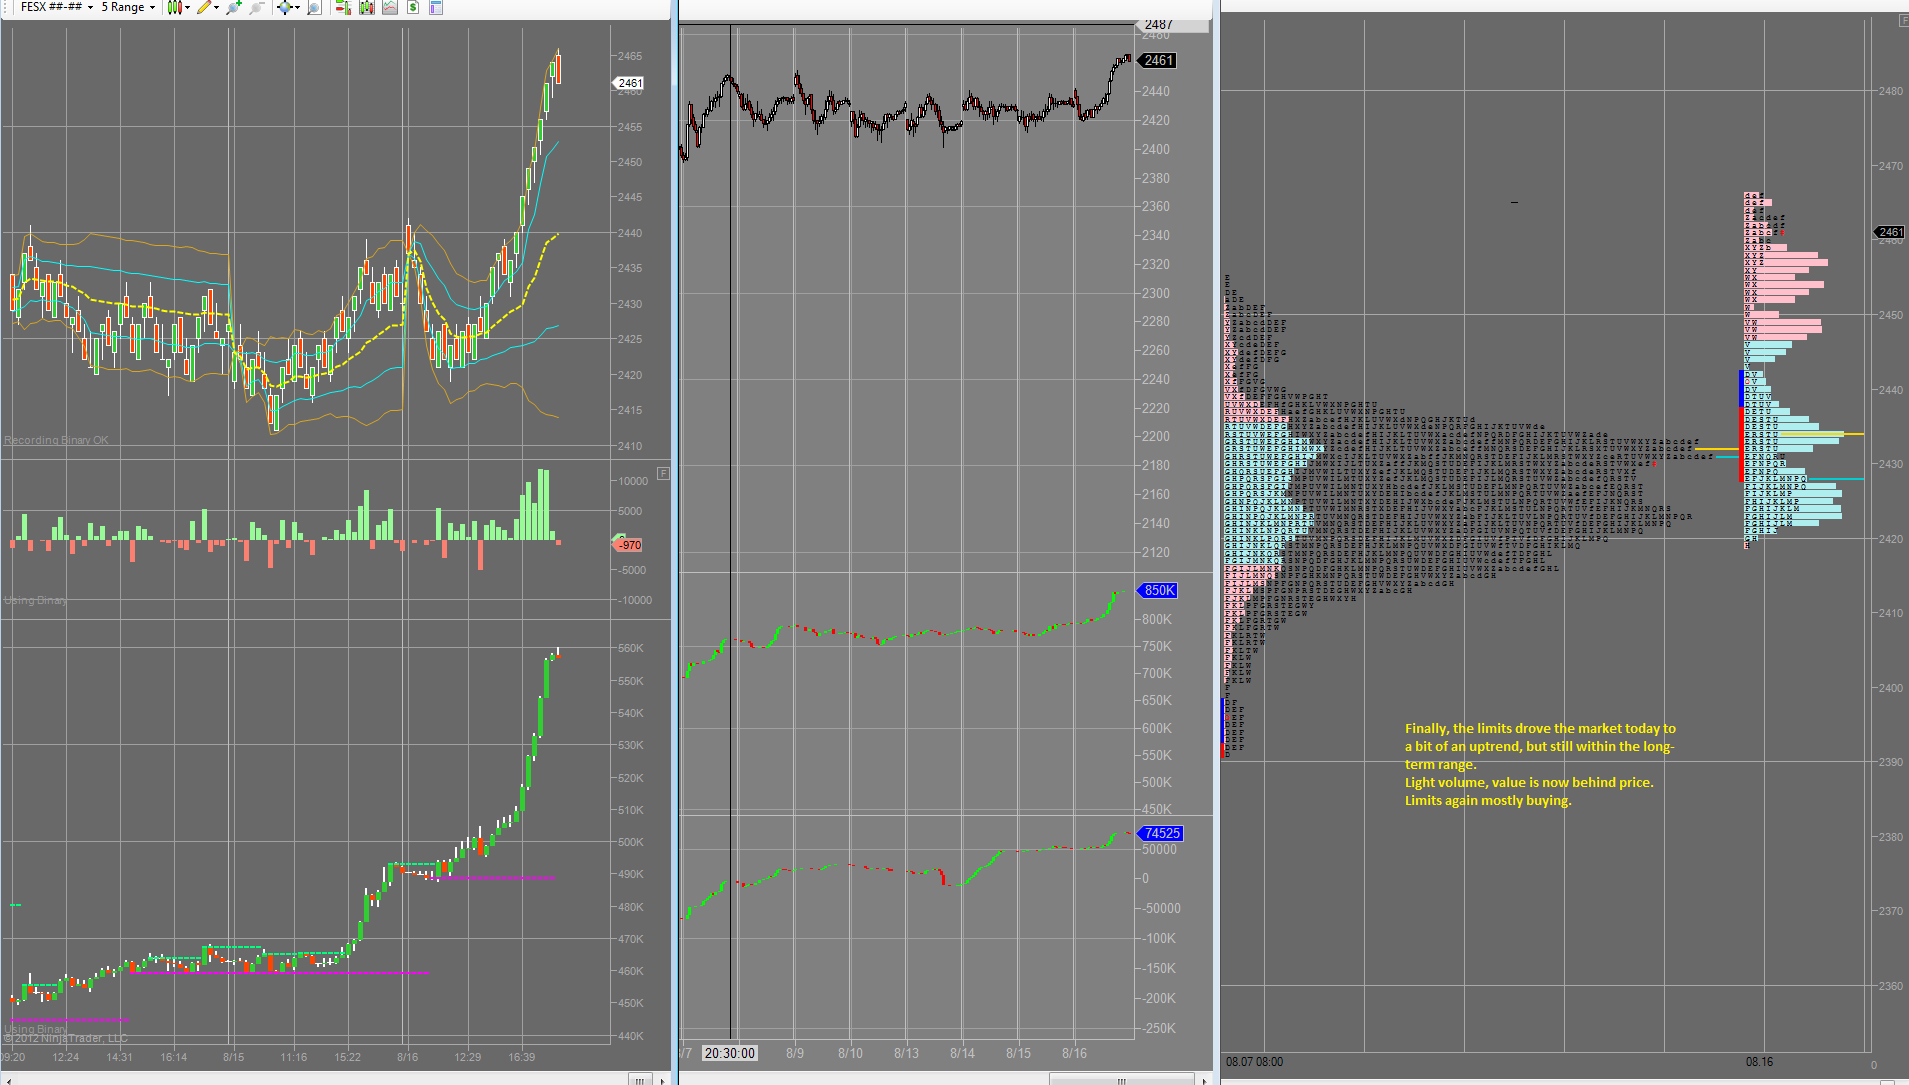Open the Chart Trader icon
The image size is (1909, 1085).
coord(343,7)
